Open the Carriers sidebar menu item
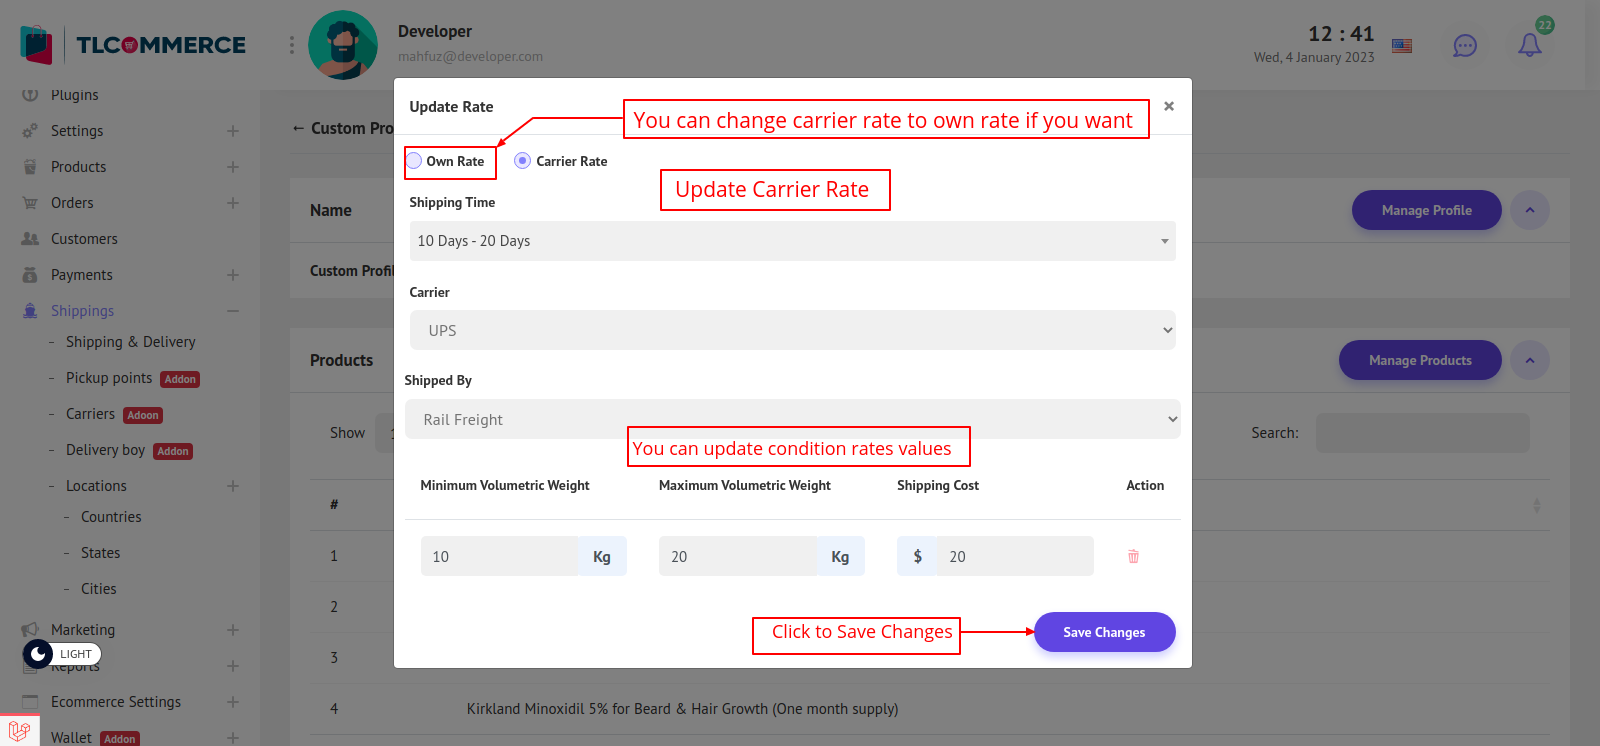The image size is (1600, 746). point(90,414)
